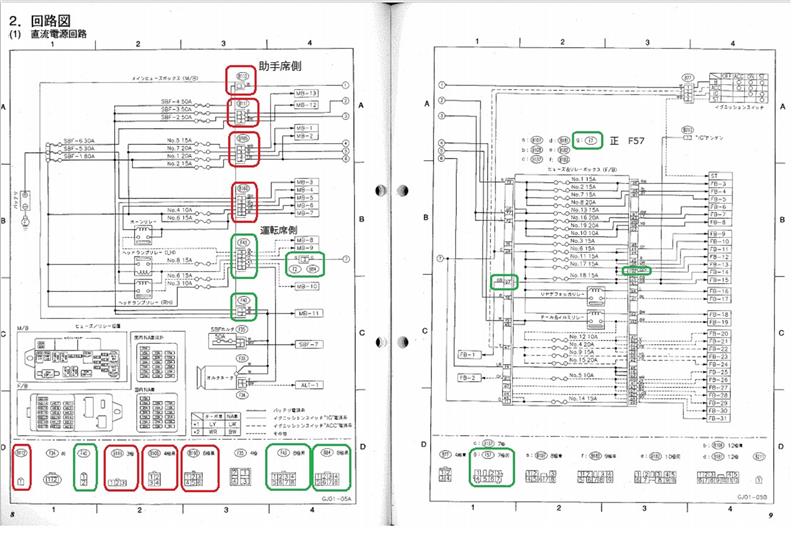Click the MB-13 terminal box
The width and height of the screenshot is (800, 533).
[x=304, y=92]
